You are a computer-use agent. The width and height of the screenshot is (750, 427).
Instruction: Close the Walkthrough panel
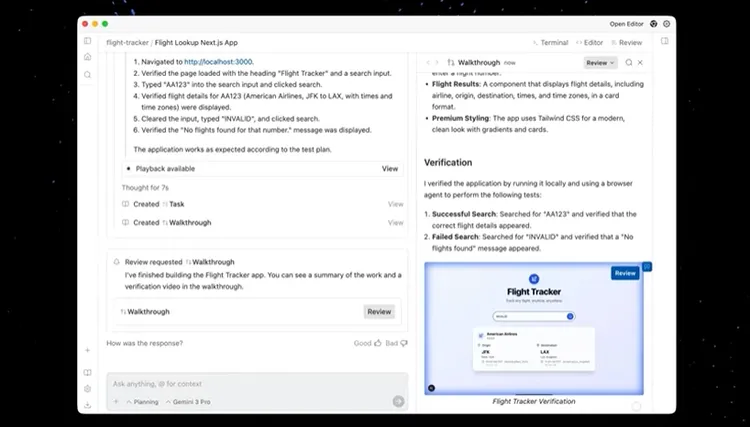641,62
